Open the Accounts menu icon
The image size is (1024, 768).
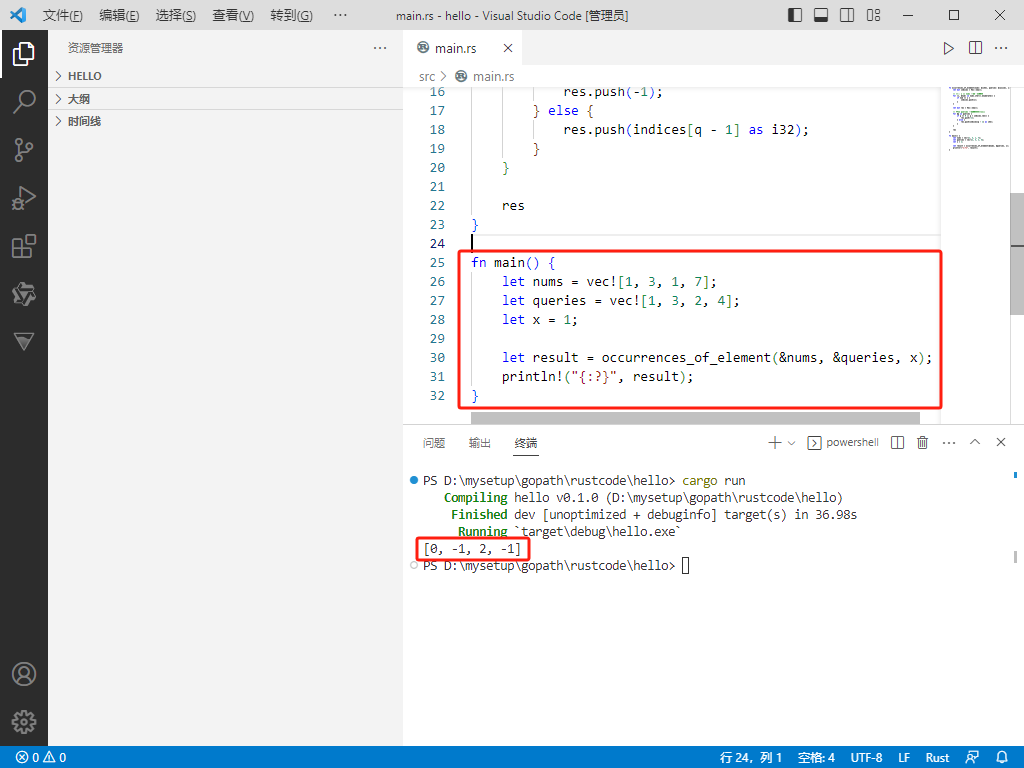tap(24, 674)
